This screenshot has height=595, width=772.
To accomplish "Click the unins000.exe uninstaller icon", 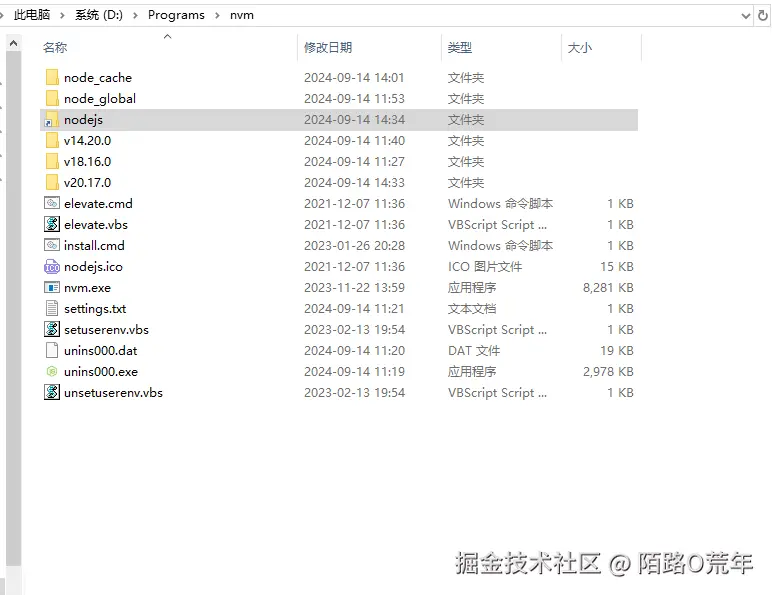I will coord(52,371).
